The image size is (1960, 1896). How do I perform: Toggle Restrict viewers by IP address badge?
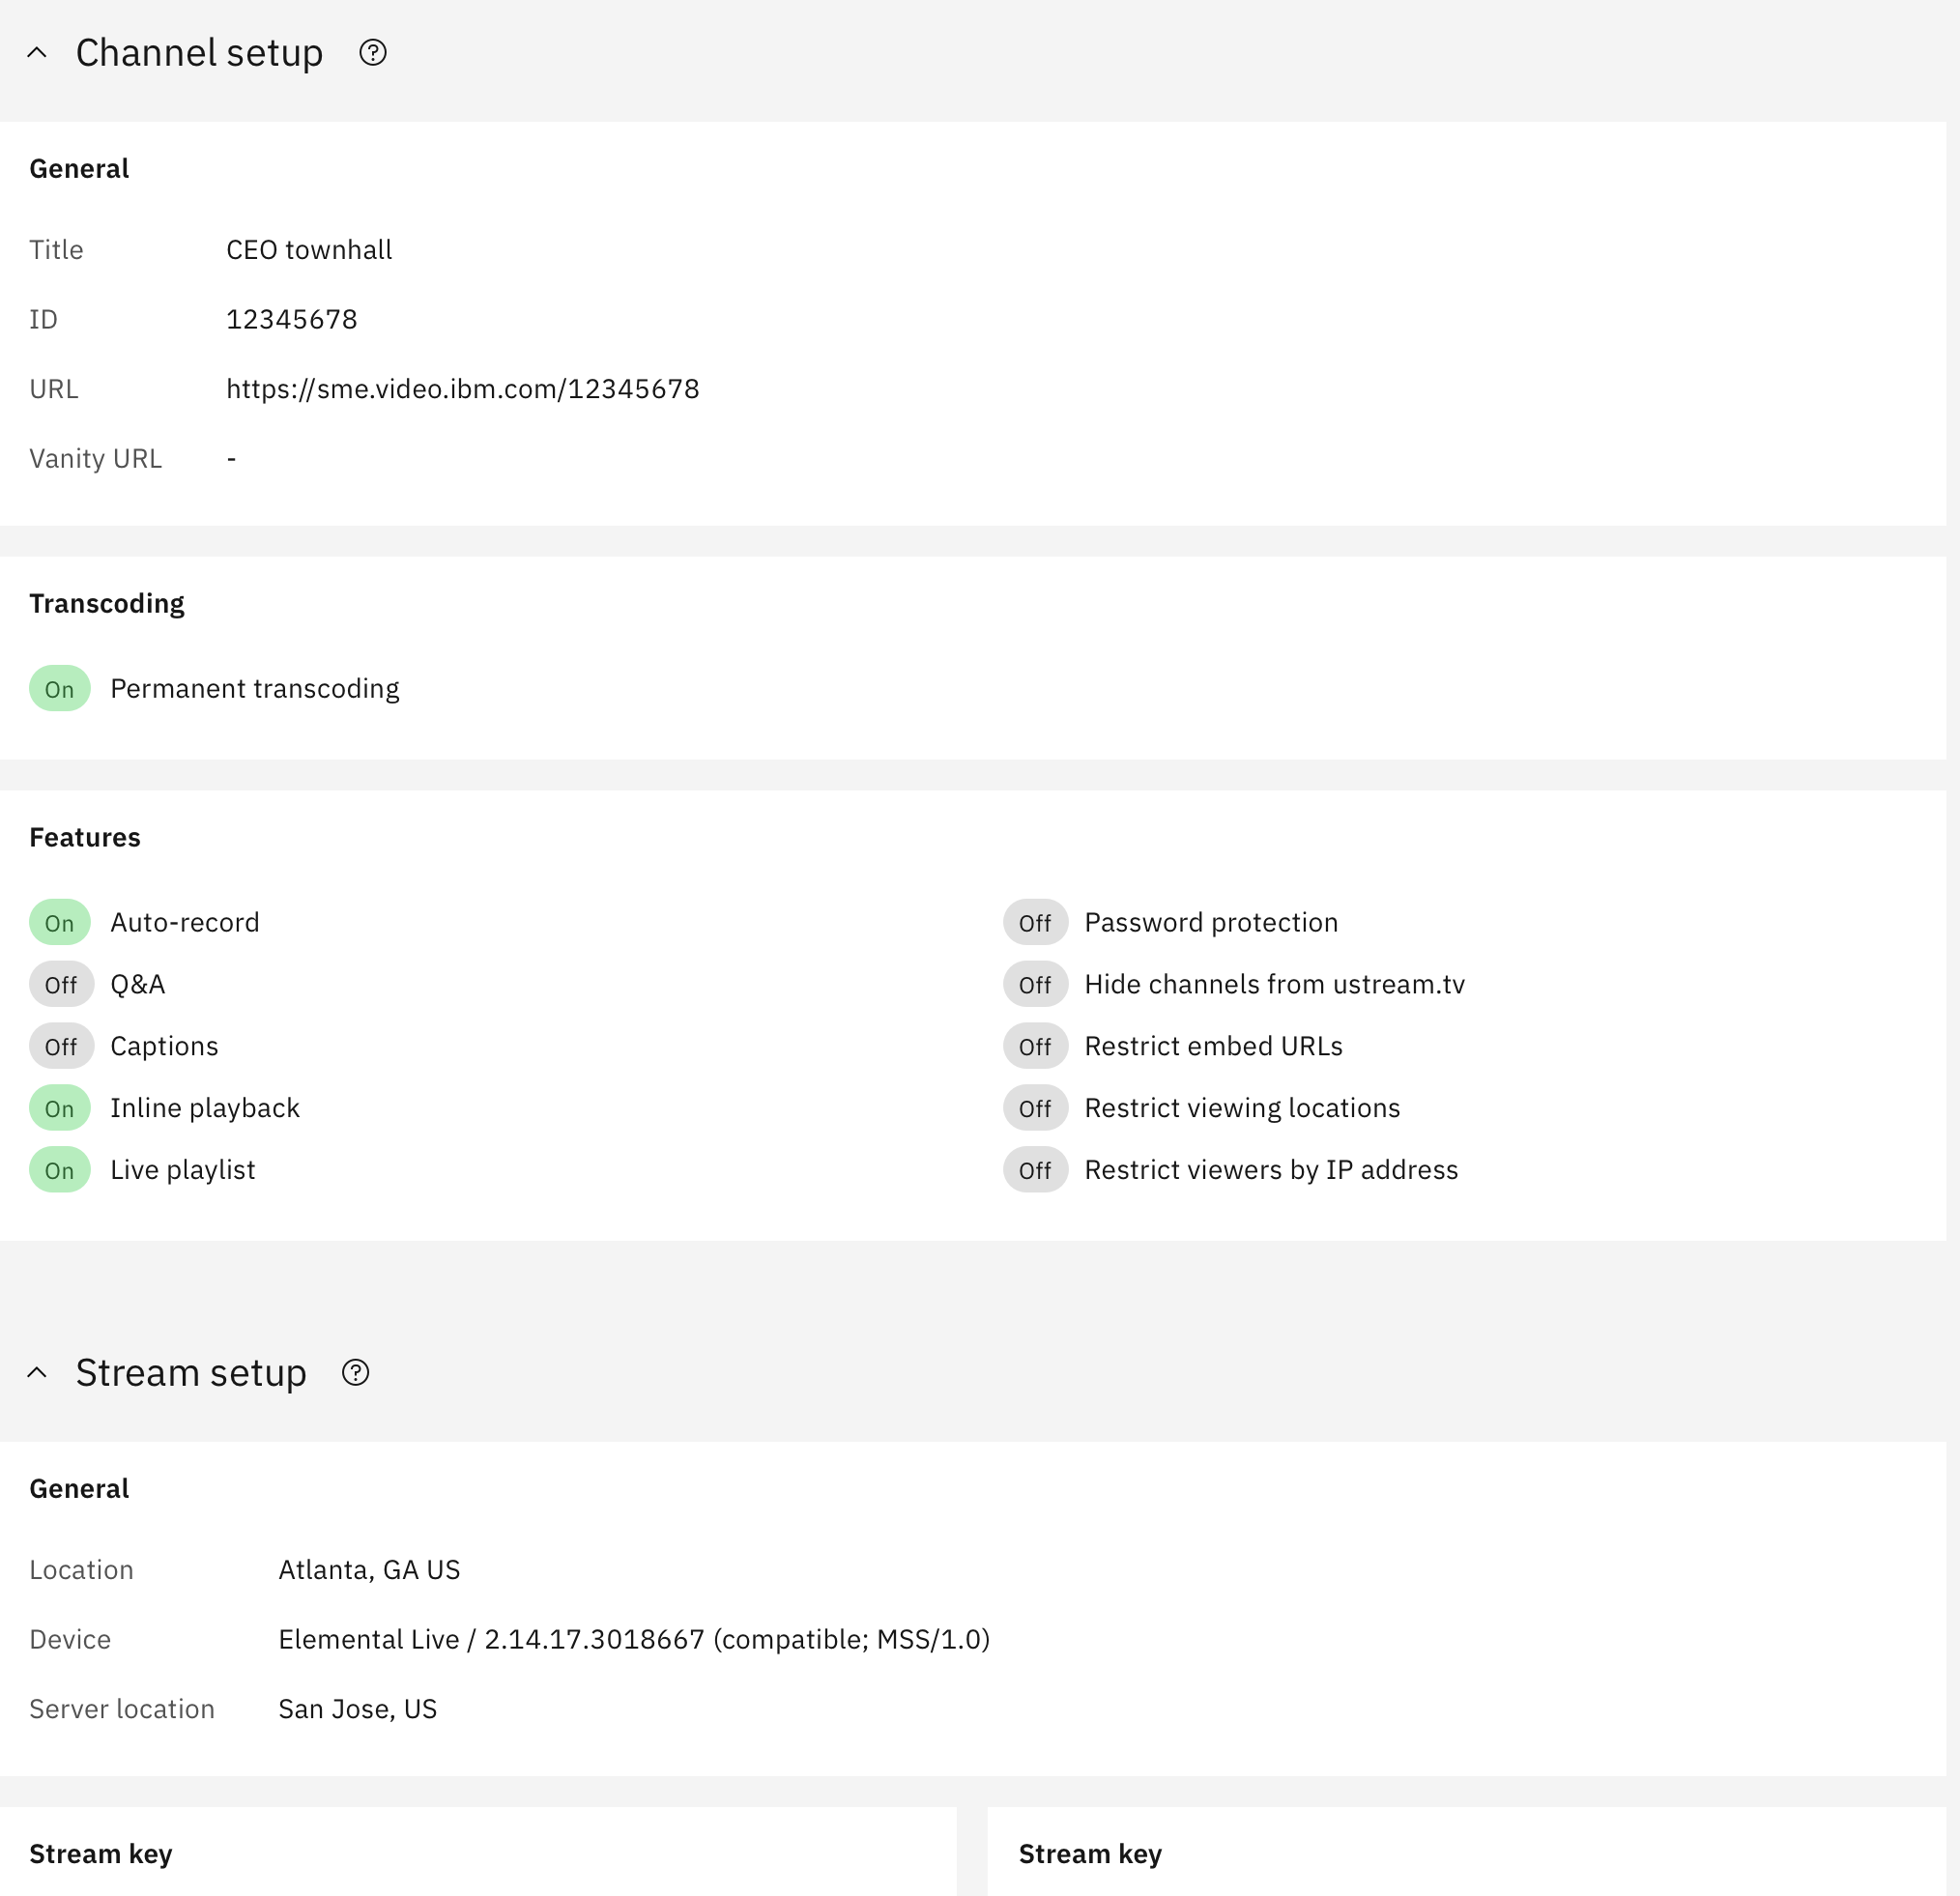(1035, 1171)
